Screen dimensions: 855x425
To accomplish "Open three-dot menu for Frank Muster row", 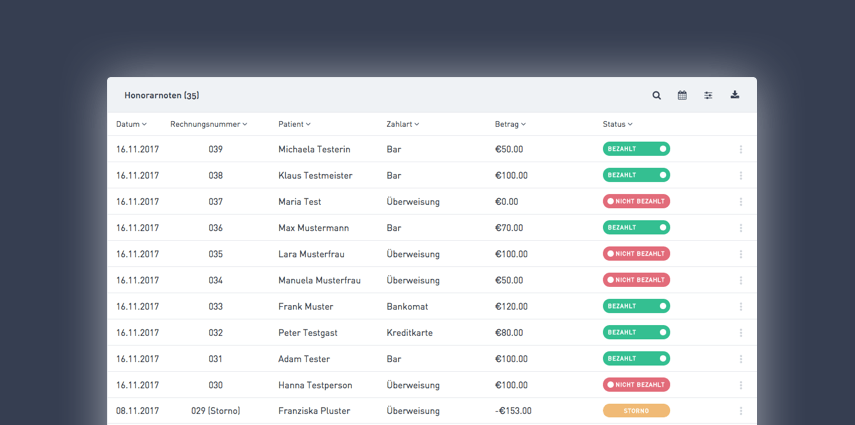I will tap(740, 306).
